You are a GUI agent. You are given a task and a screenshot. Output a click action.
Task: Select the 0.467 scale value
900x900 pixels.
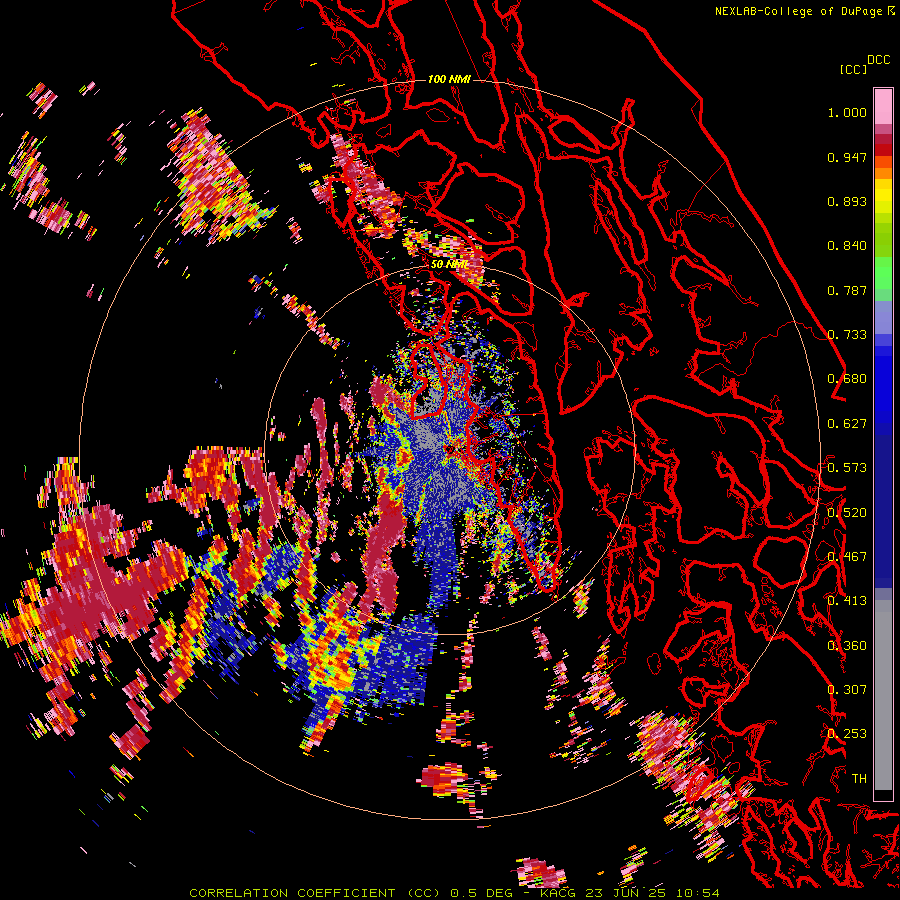click(x=847, y=556)
